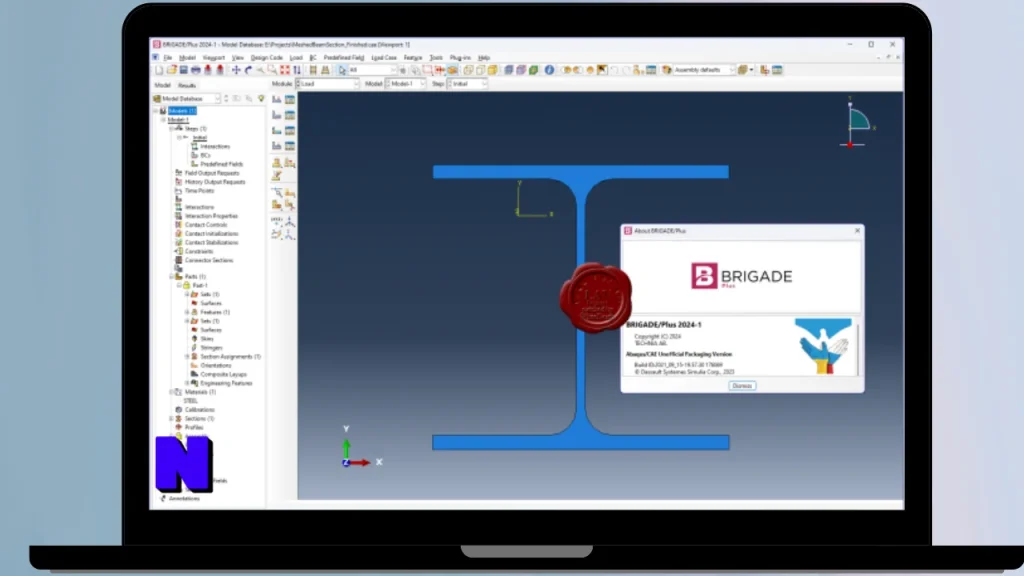
Task: Open the Load Case menu
Action: point(384,57)
